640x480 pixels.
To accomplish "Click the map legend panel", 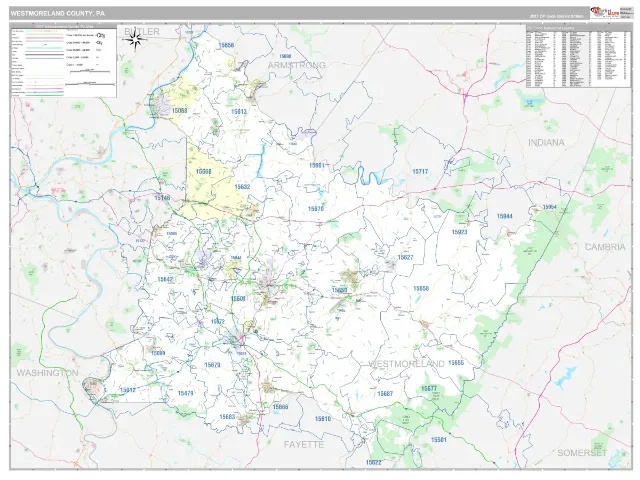I will (63, 61).
